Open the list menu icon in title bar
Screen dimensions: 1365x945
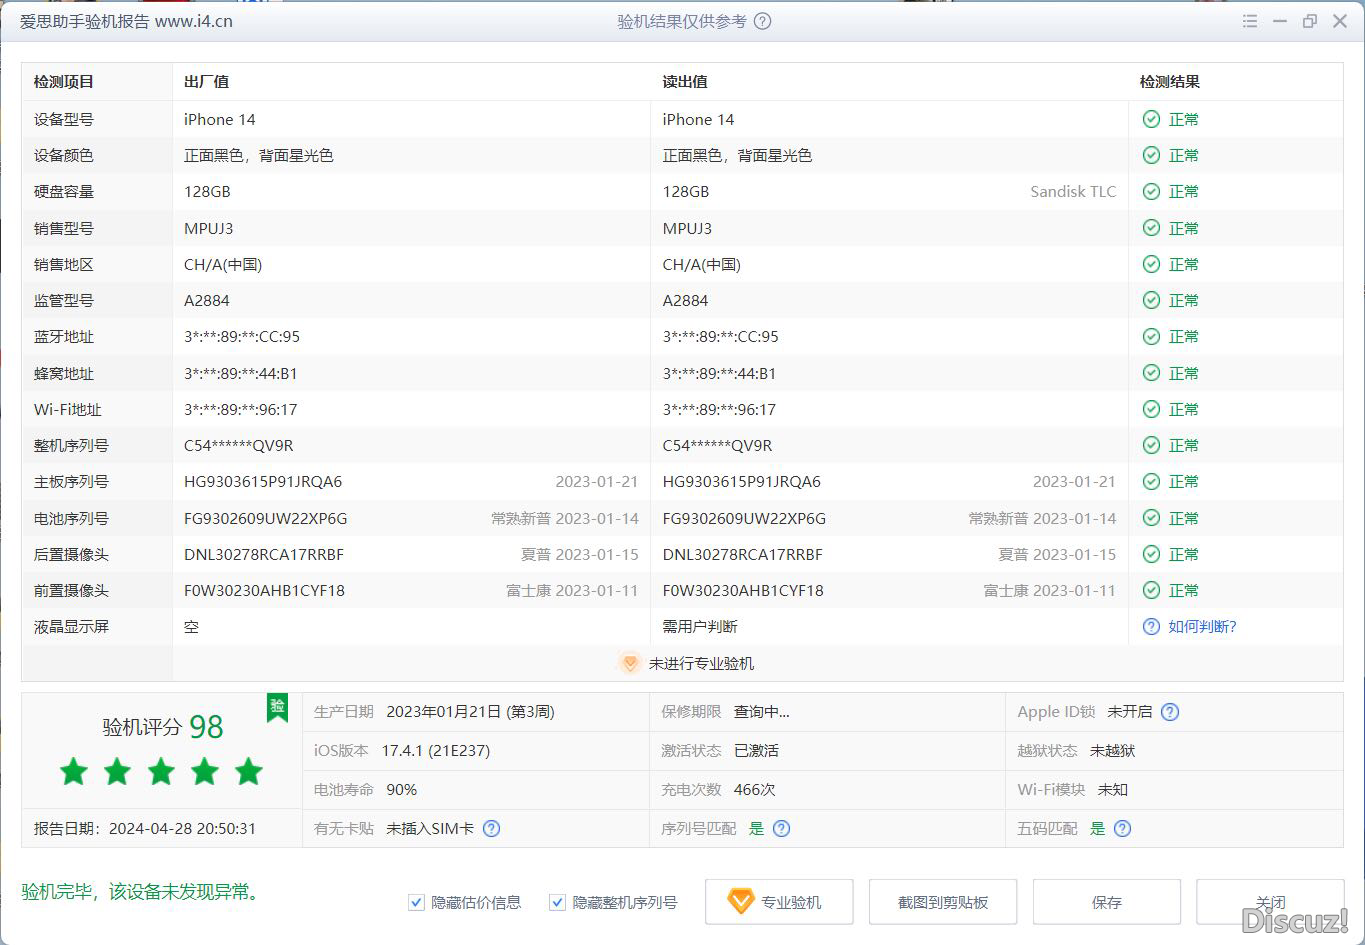[1250, 21]
